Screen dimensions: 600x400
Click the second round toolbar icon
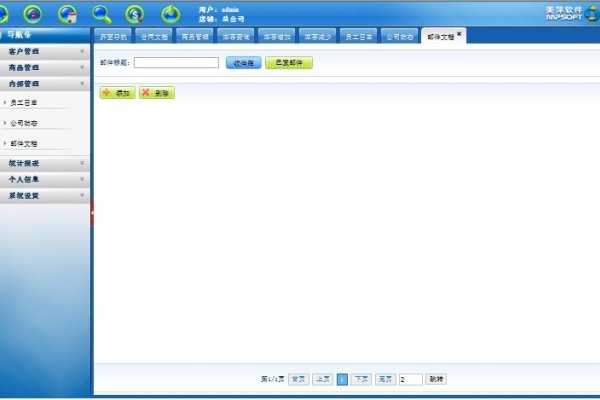pyautogui.click(x=34, y=13)
